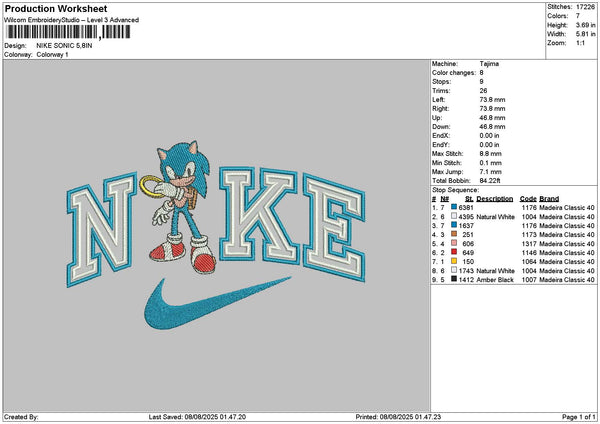Click the Sonic figure in the embroidery preview
The height and width of the screenshot is (424, 600).
(x=180, y=207)
